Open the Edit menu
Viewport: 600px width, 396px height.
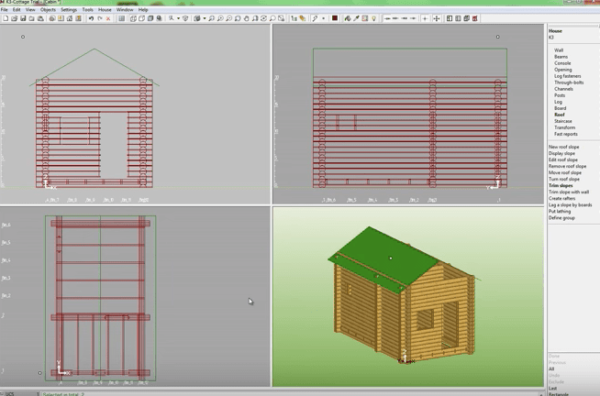point(17,10)
